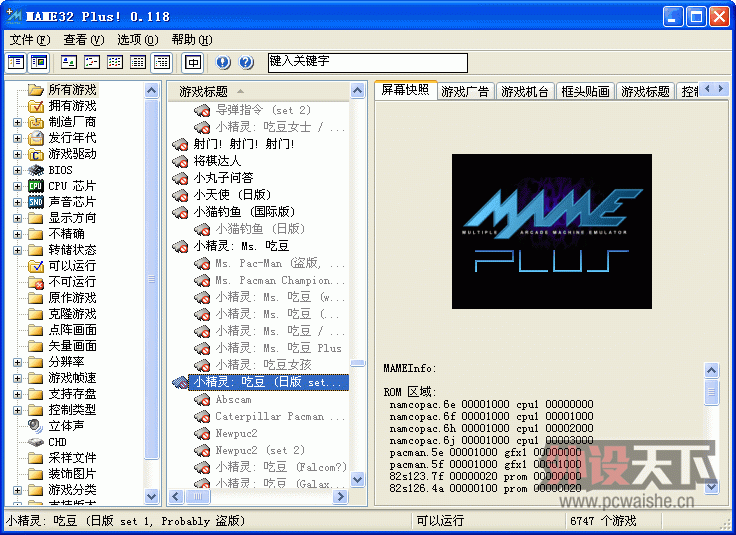Expand the 控制类型 tree node
Screen dimensions: 736x535
(x=17, y=410)
